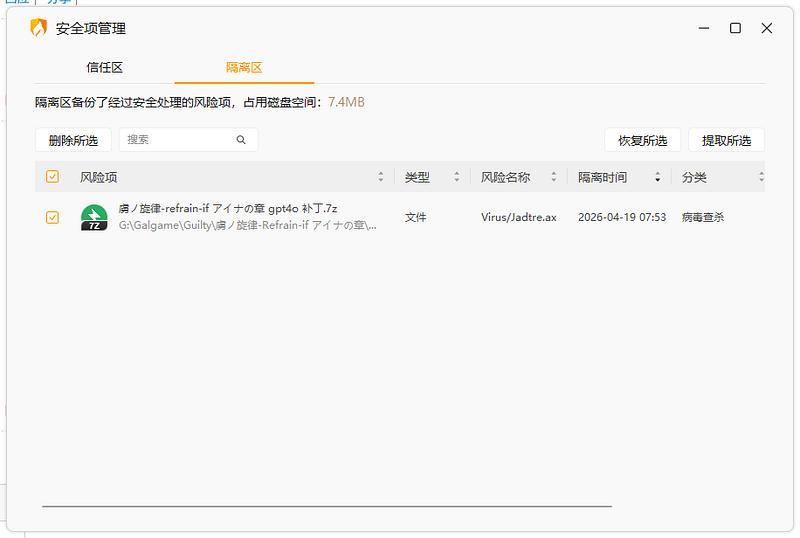This screenshot has width=800, height=538.
Task: Close the 安全项管理 window
Action: point(767,28)
